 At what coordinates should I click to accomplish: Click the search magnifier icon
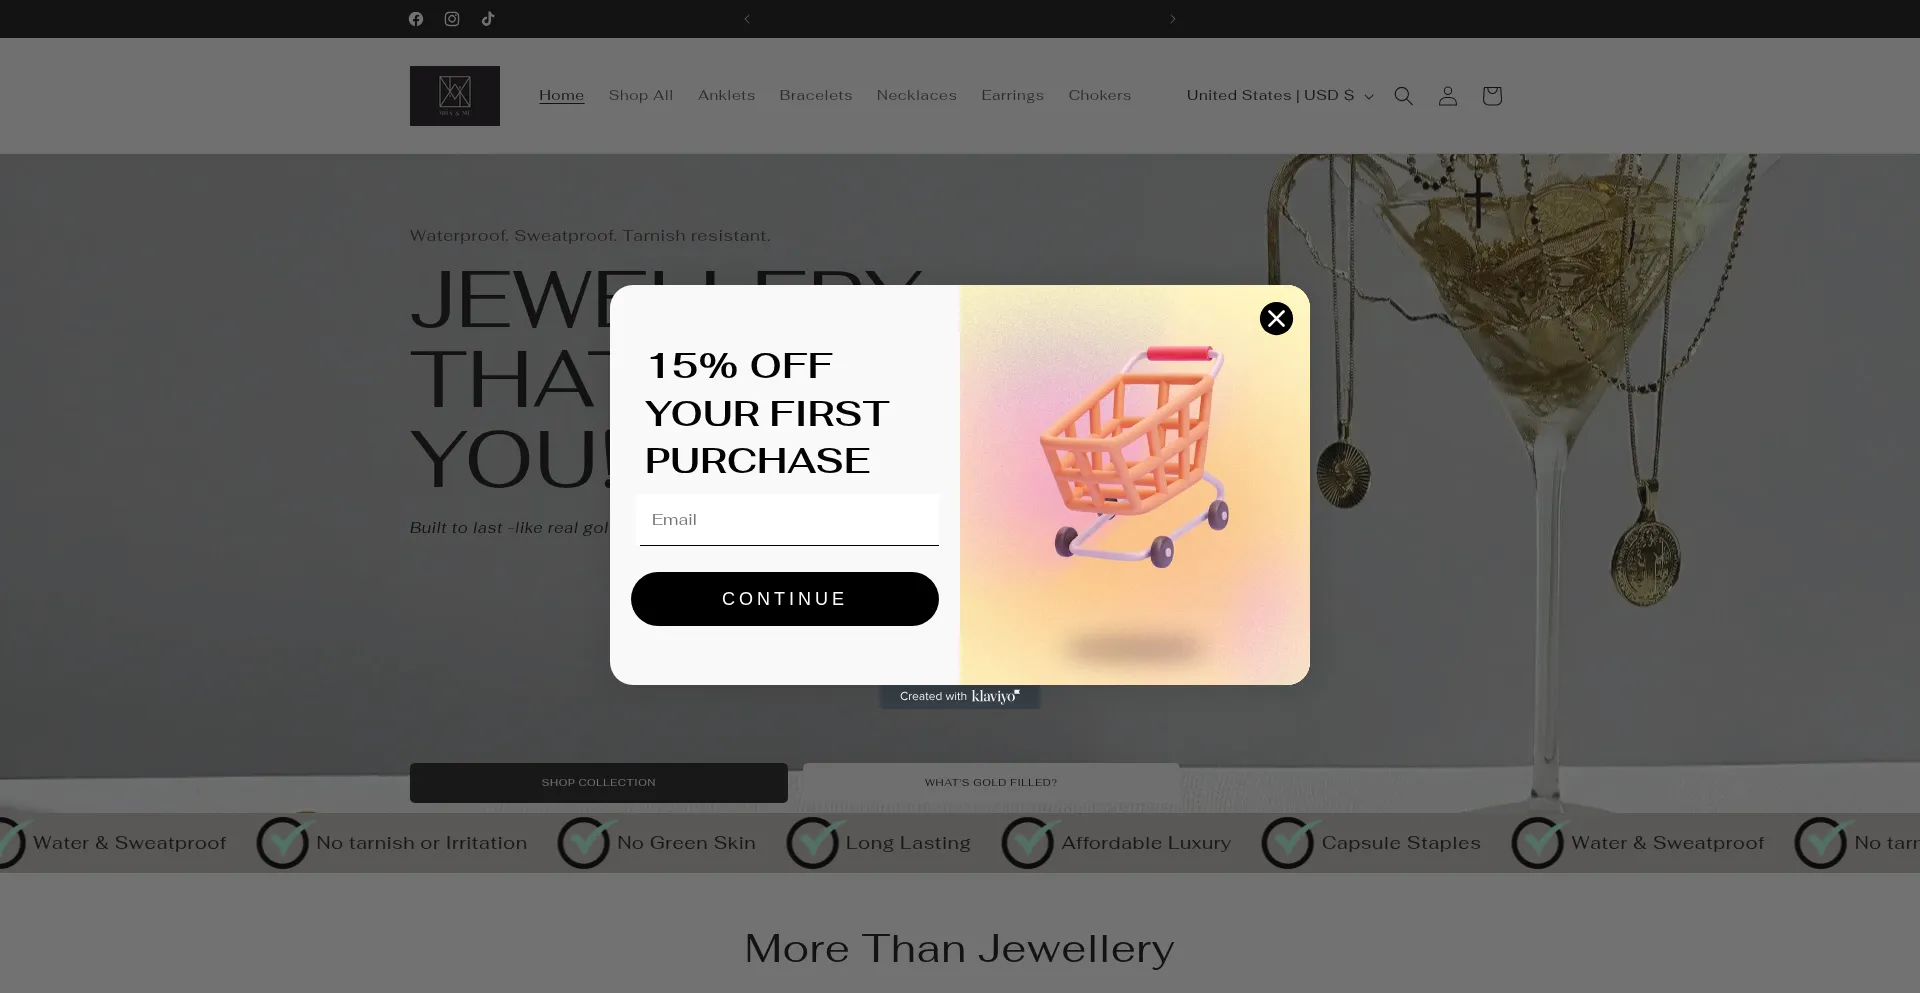click(1404, 96)
